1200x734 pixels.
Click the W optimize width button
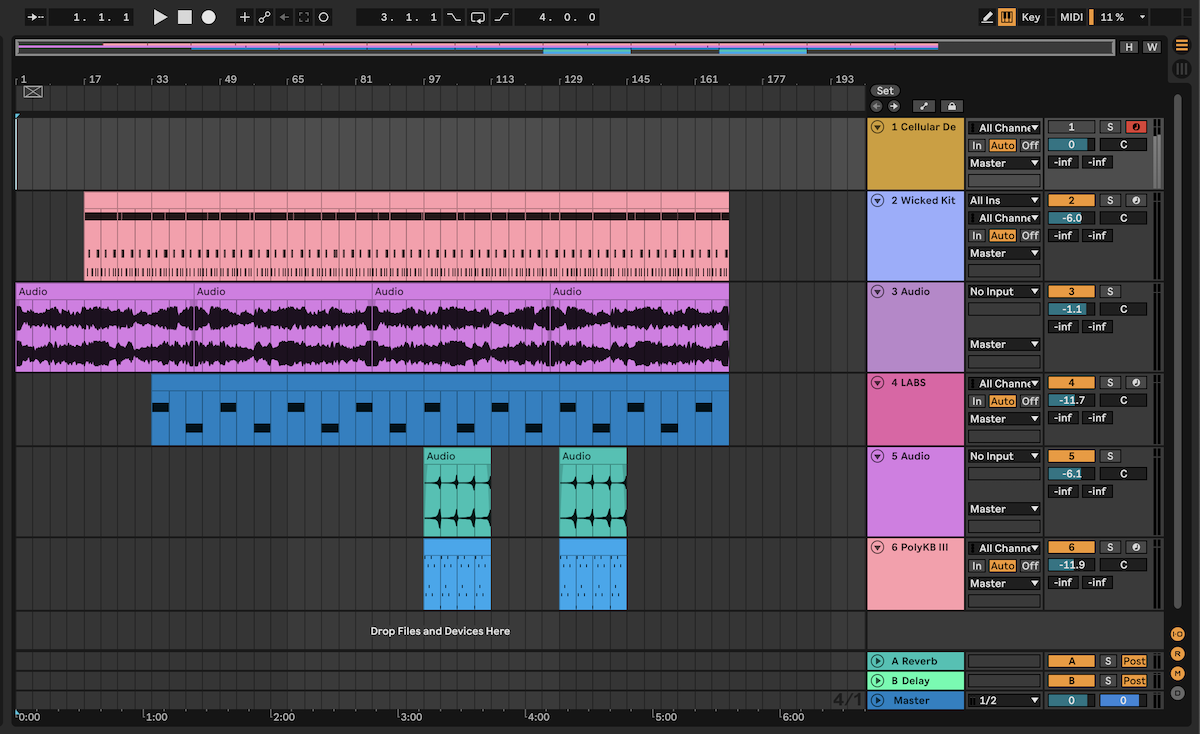[x=1152, y=47]
